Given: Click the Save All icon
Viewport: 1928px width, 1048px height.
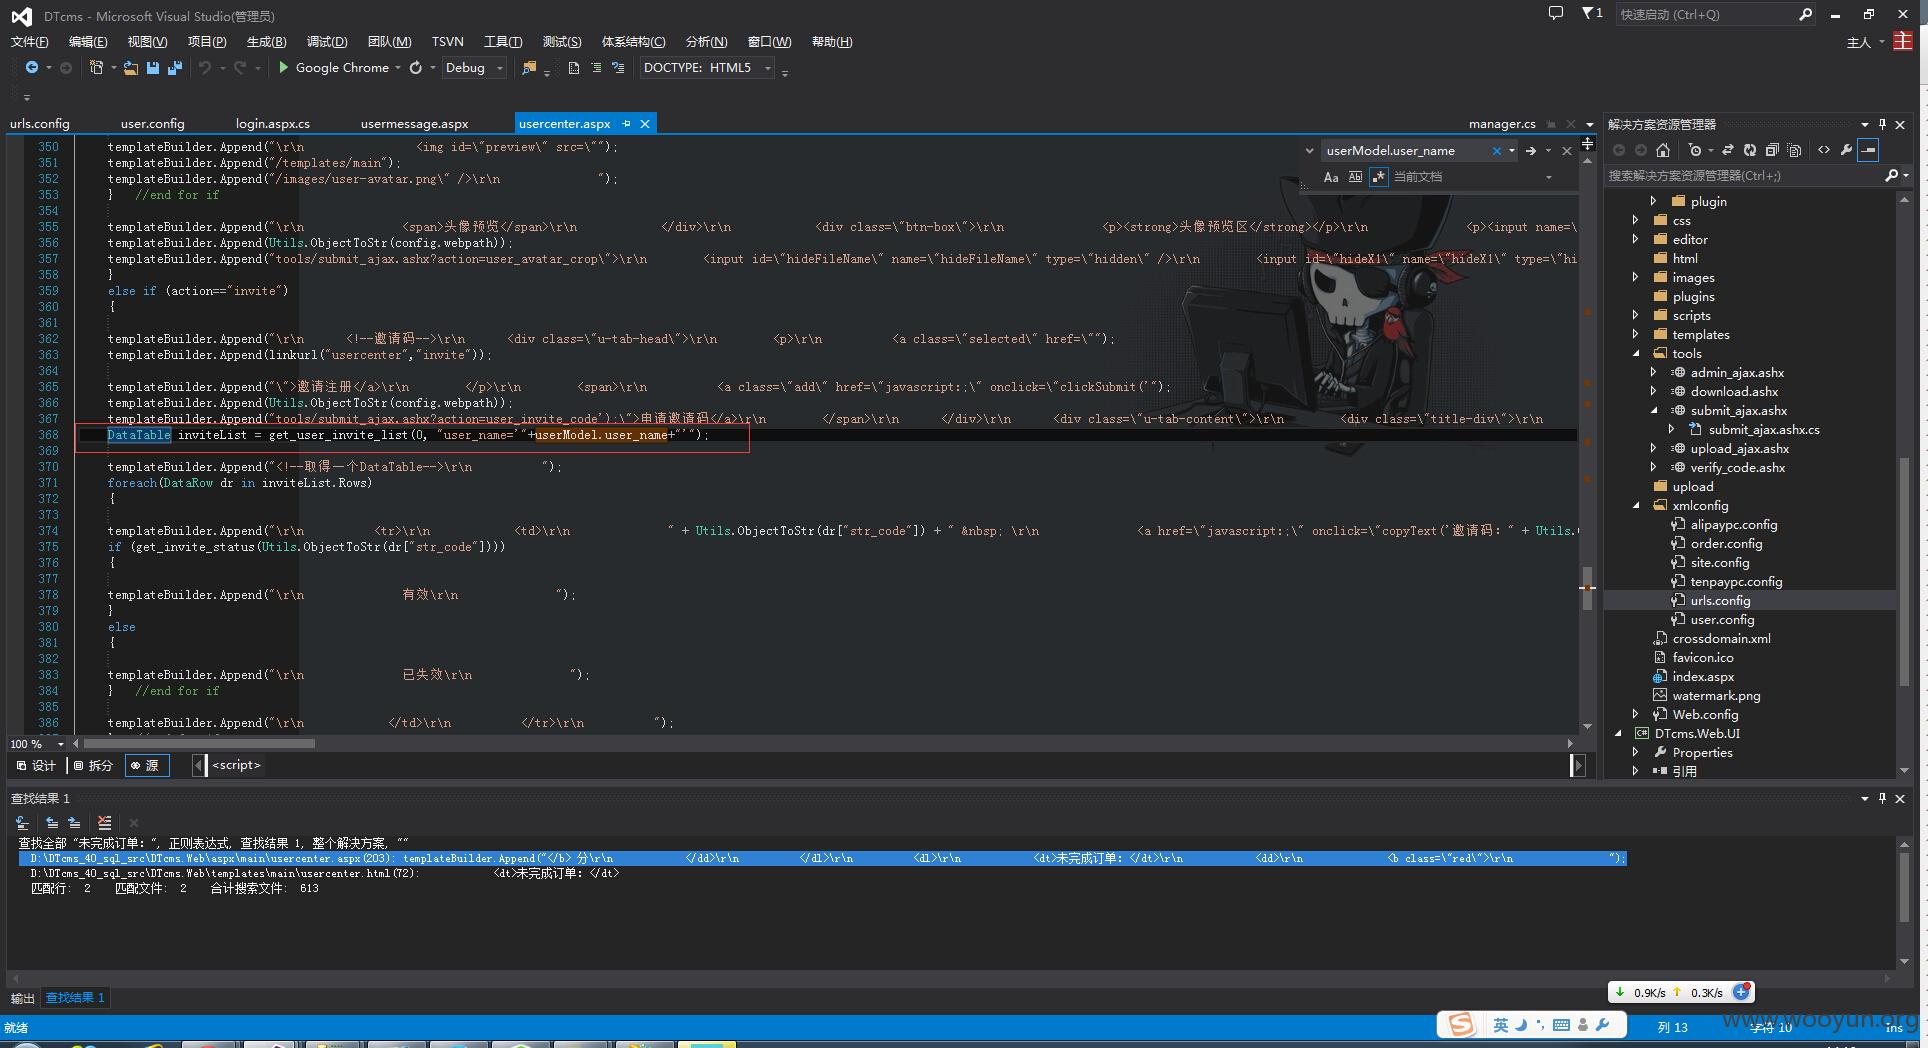Looking at the screenshot, I should pyautogui.click(x=175, y=68).
